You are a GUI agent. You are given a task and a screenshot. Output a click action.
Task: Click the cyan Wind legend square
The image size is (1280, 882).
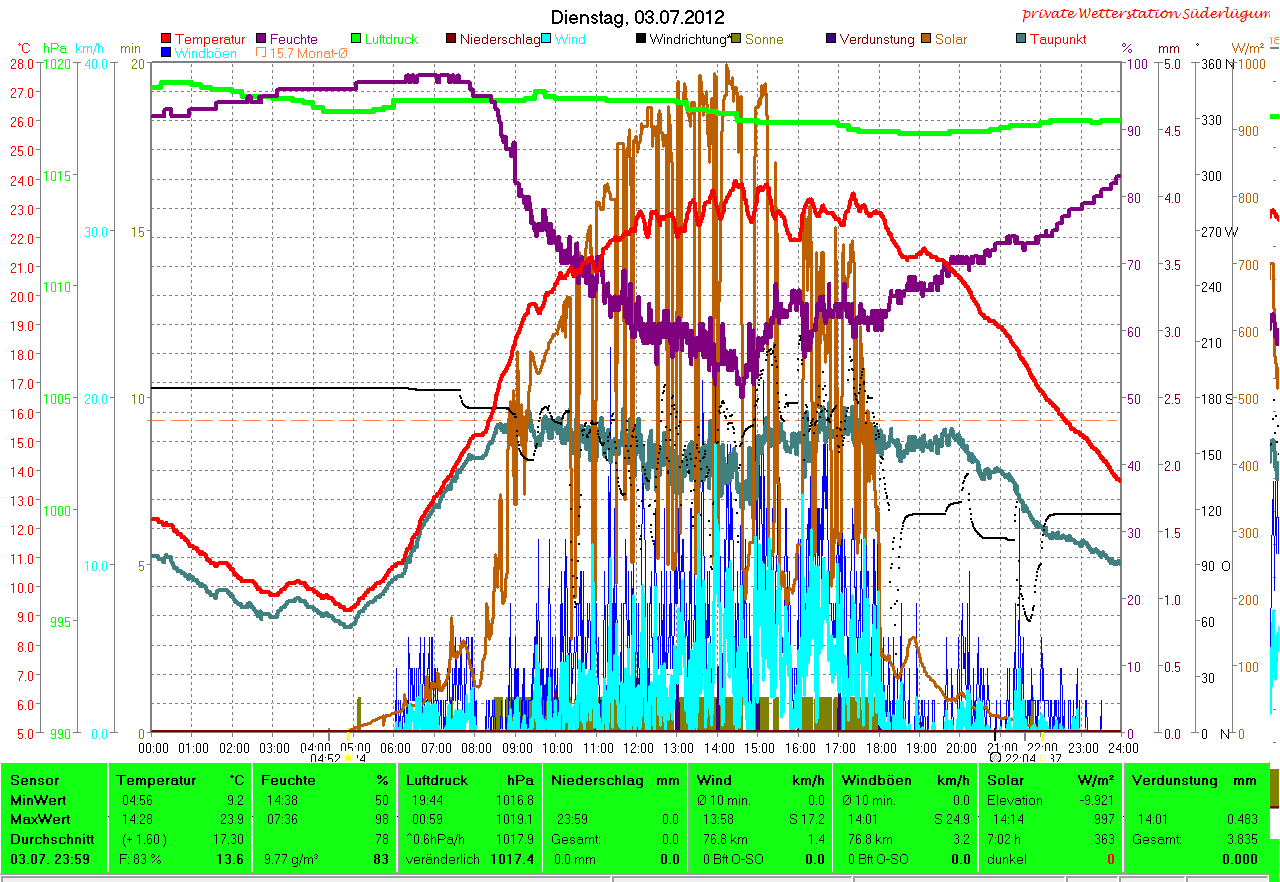548,40
